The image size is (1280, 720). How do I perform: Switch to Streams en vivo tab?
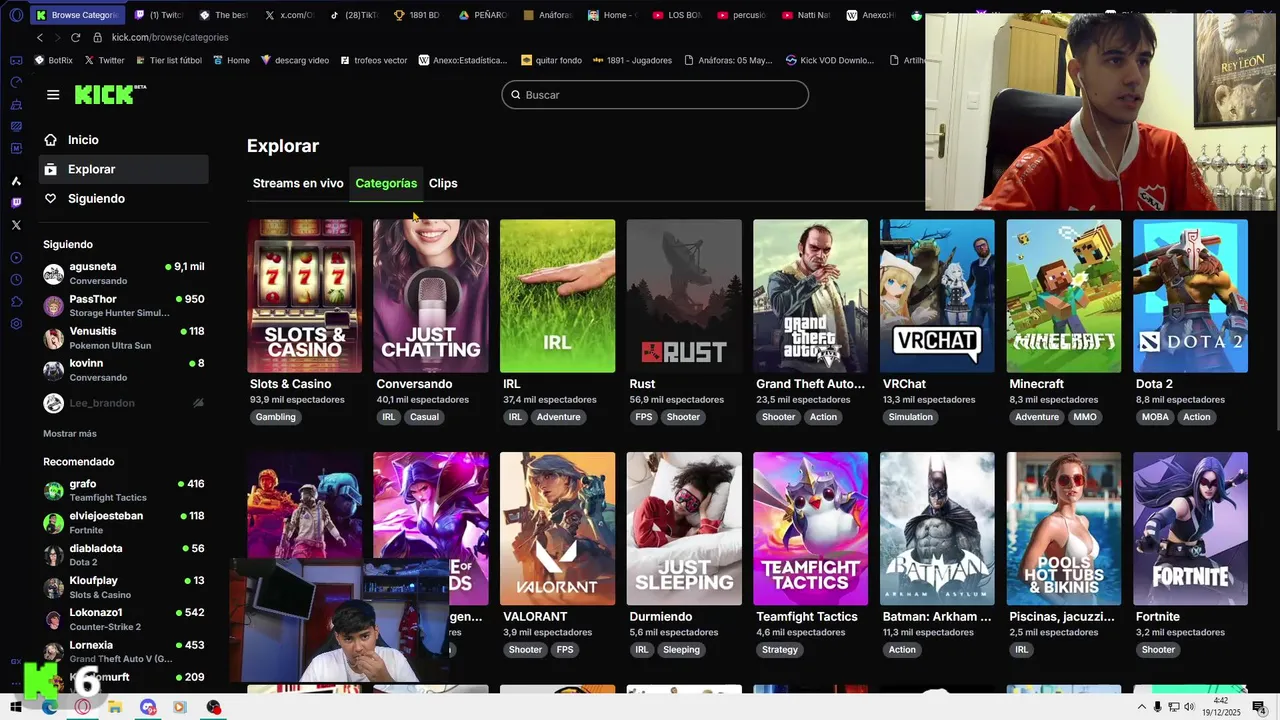coord(298,183)
